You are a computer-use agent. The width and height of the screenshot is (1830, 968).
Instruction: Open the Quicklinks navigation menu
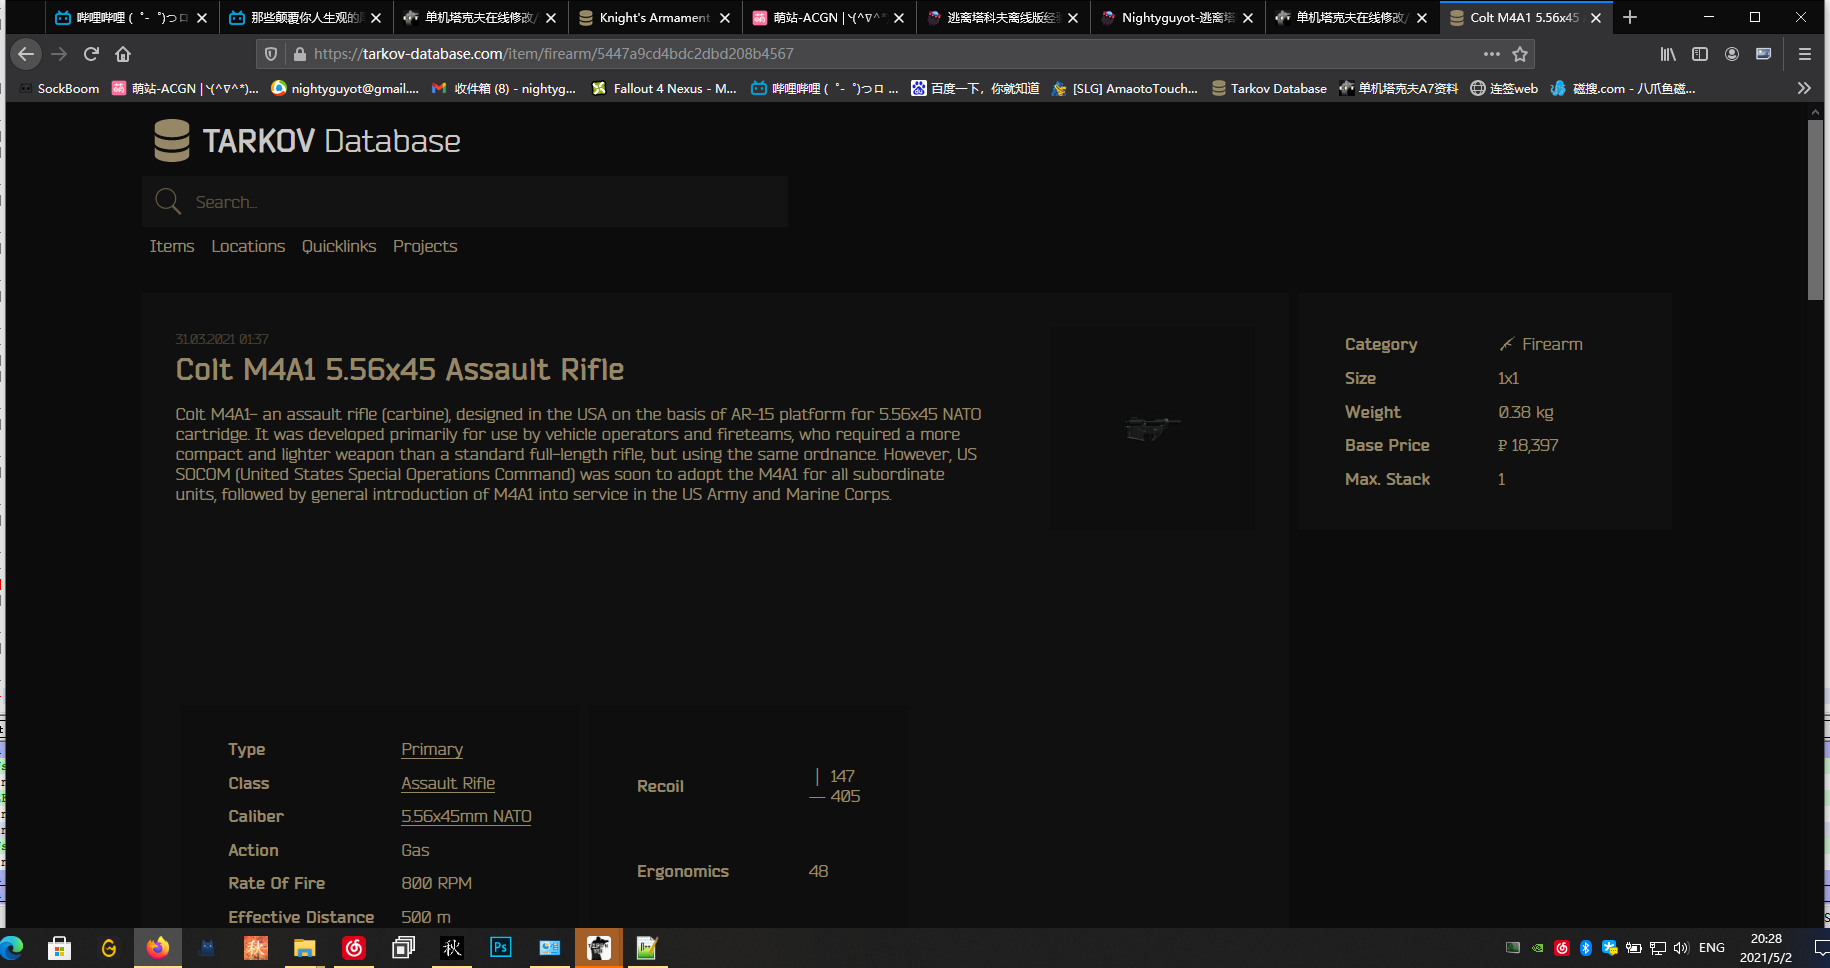pyautogui.click(x=339, y=246)
